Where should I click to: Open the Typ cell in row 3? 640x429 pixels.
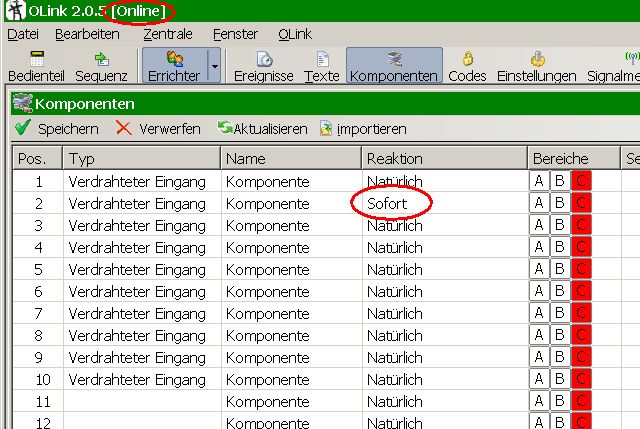pyautogui.click(x=137, y=225)
